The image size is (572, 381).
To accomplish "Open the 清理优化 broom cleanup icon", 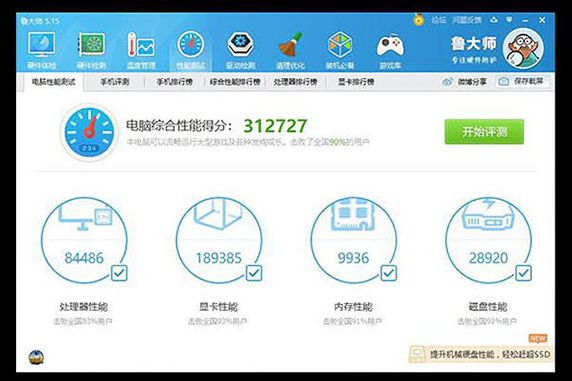I will pyautogui.click(x=290, y=50).
